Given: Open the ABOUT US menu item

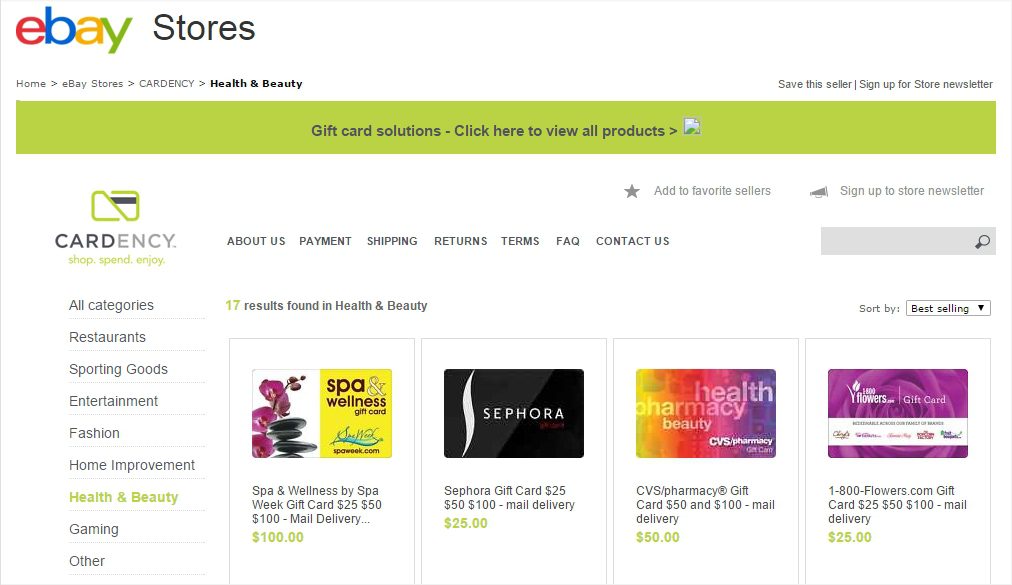Looking at the screenshot, I should [256, 241].
